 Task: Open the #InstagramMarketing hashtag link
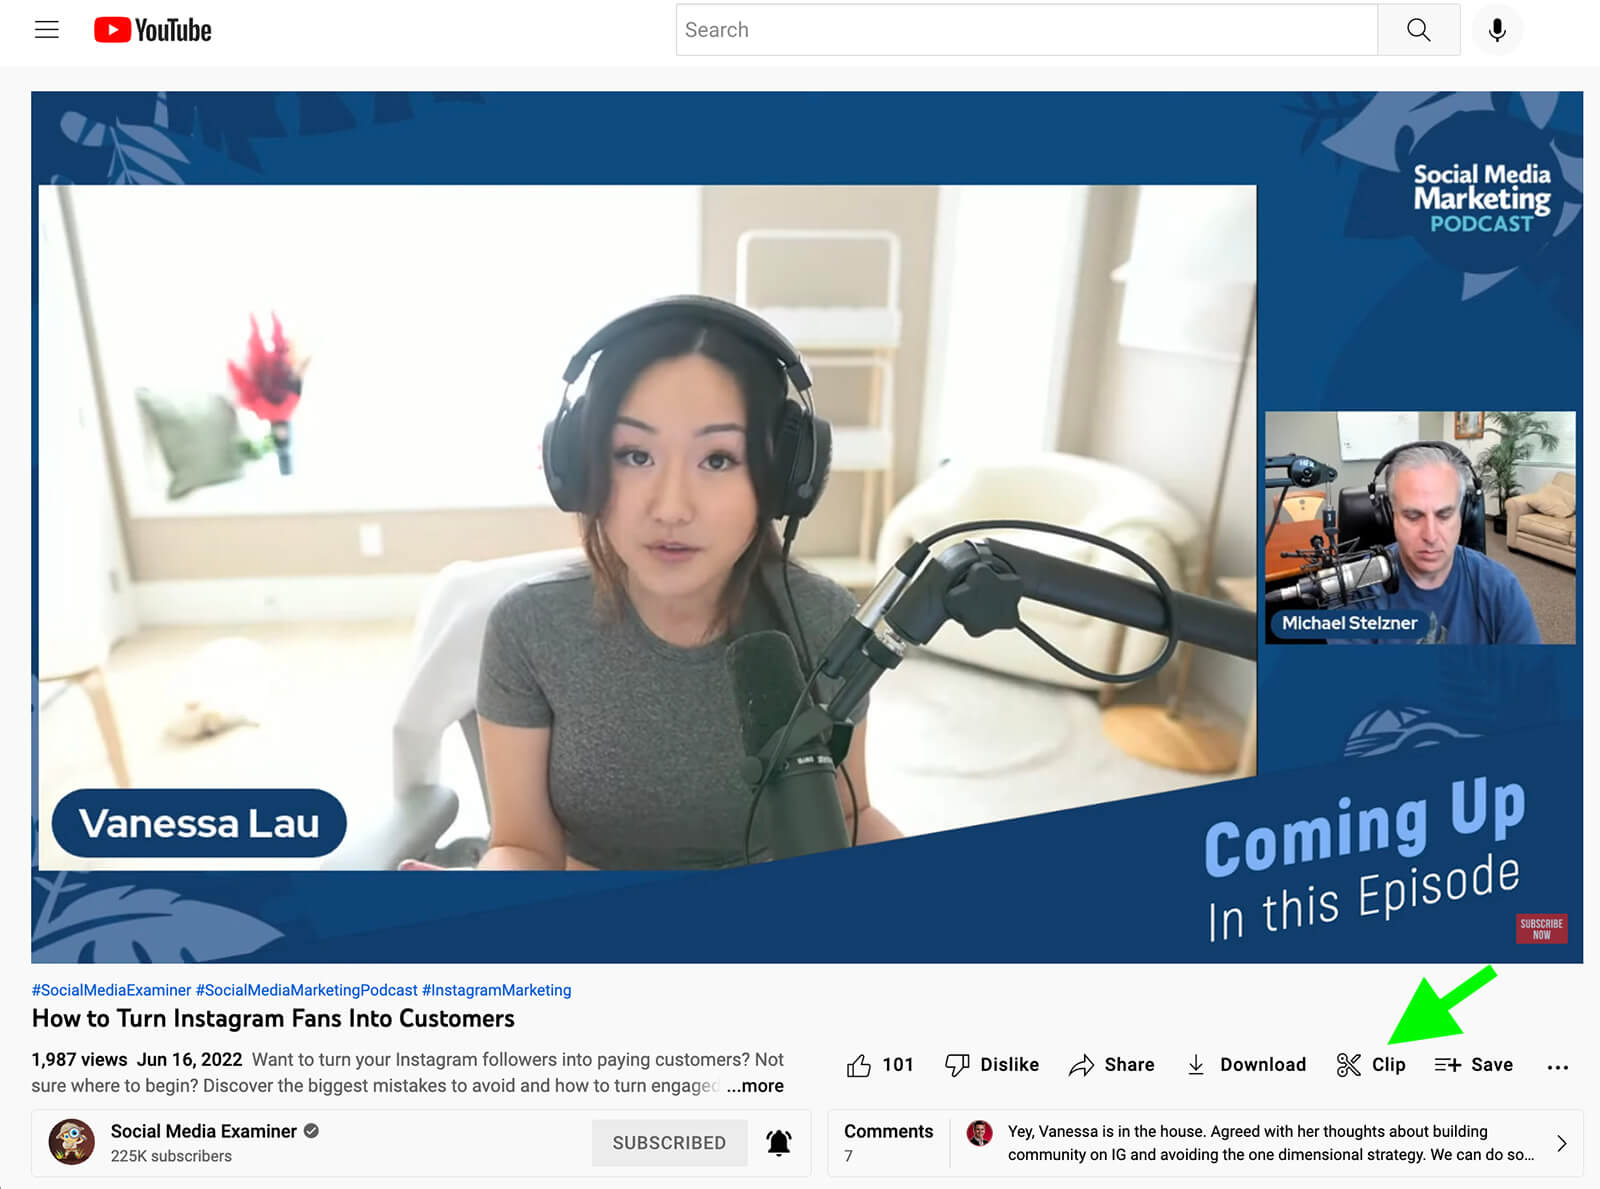tap(496, 990)
